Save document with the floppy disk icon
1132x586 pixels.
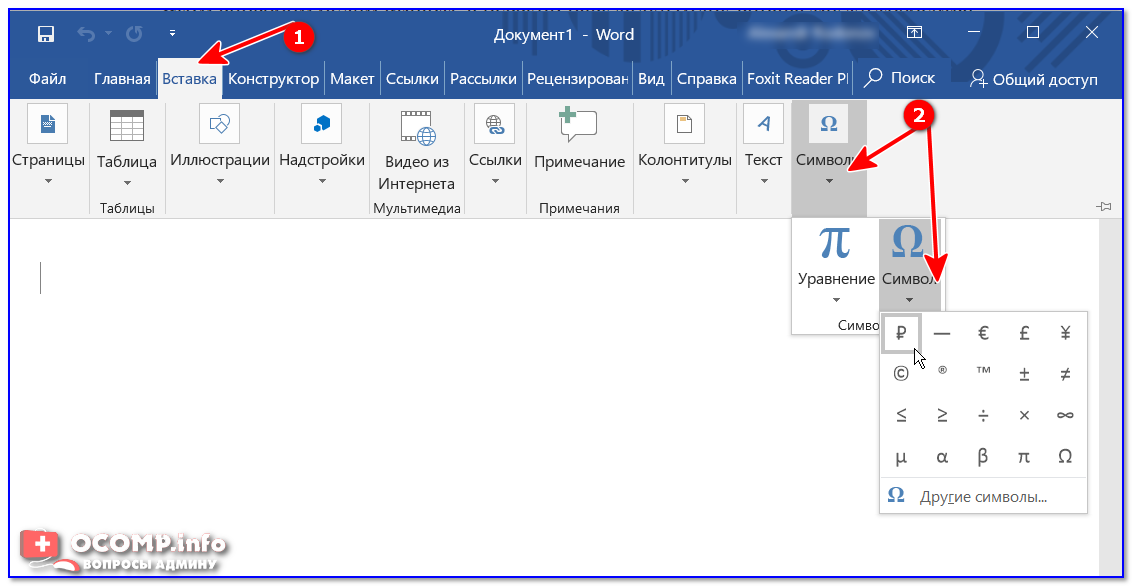[46, 34]
